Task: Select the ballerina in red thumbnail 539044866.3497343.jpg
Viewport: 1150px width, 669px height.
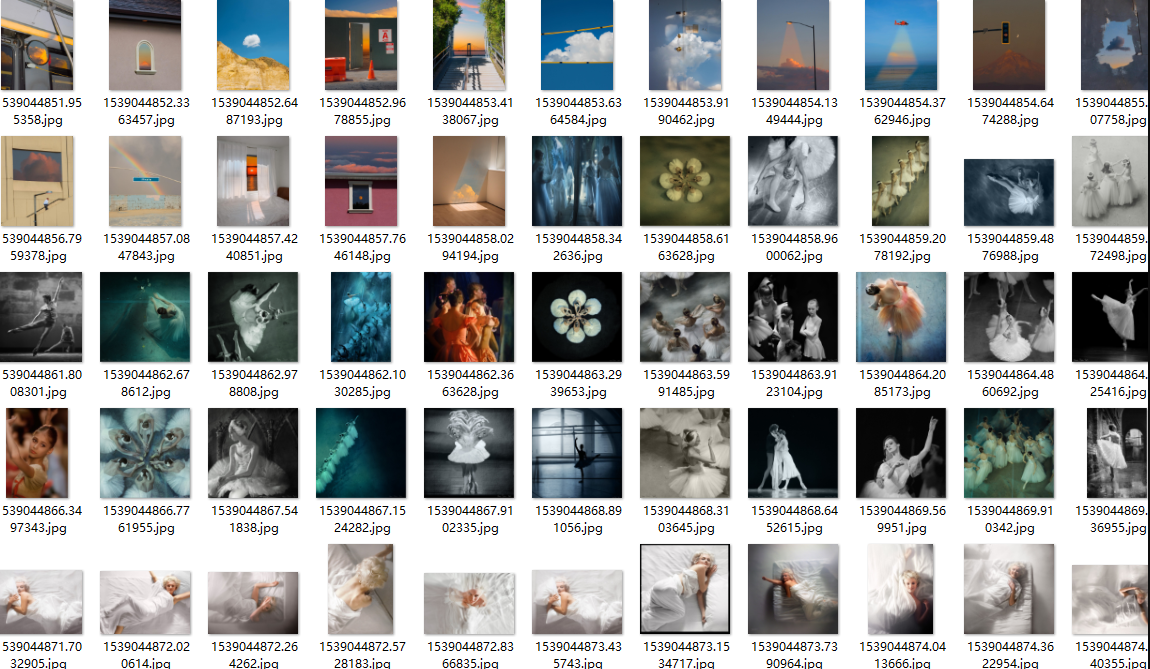Action: coord(37,453)
